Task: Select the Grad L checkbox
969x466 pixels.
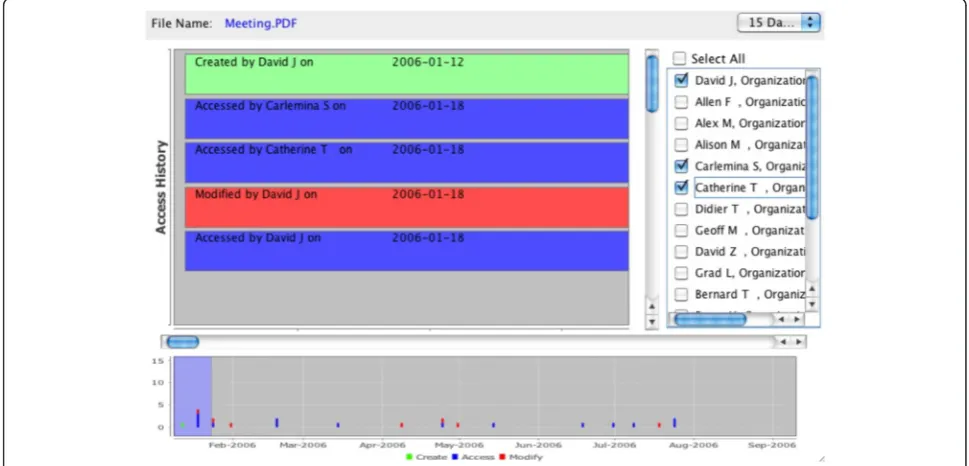Action: (681, 273)
